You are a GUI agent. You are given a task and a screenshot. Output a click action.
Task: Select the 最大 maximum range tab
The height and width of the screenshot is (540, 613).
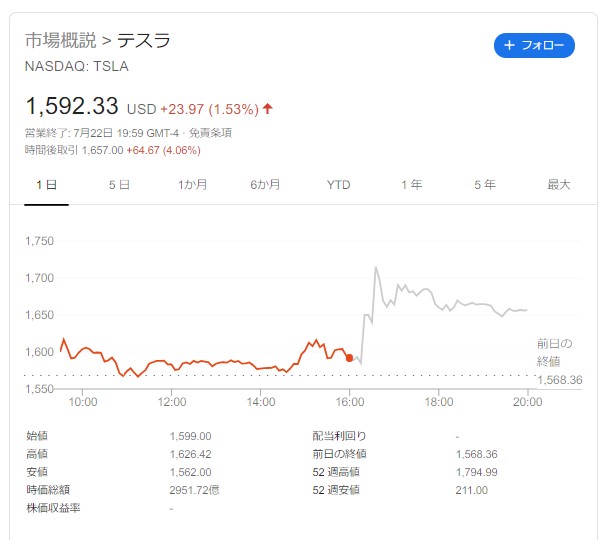pos(559,185)
